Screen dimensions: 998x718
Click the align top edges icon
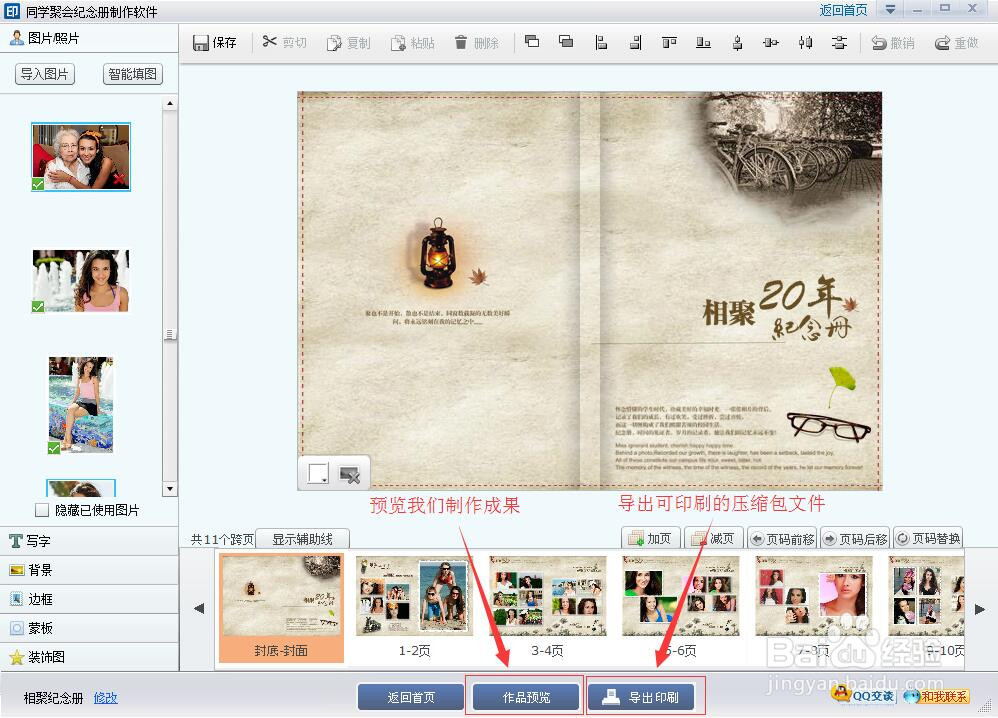[669, 43]
